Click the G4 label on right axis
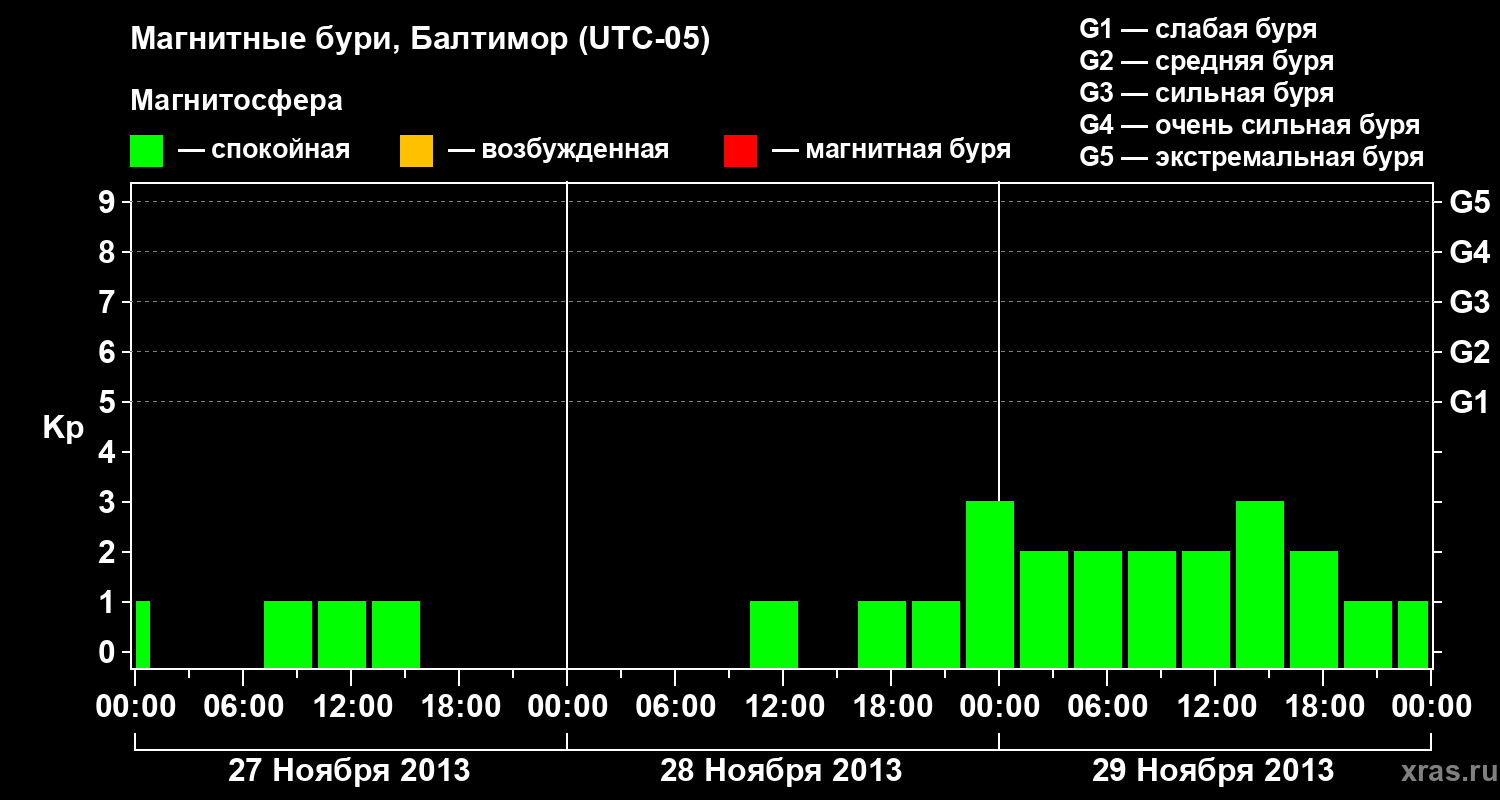The image size is (1500, 800). click(x=1470, y=252)
